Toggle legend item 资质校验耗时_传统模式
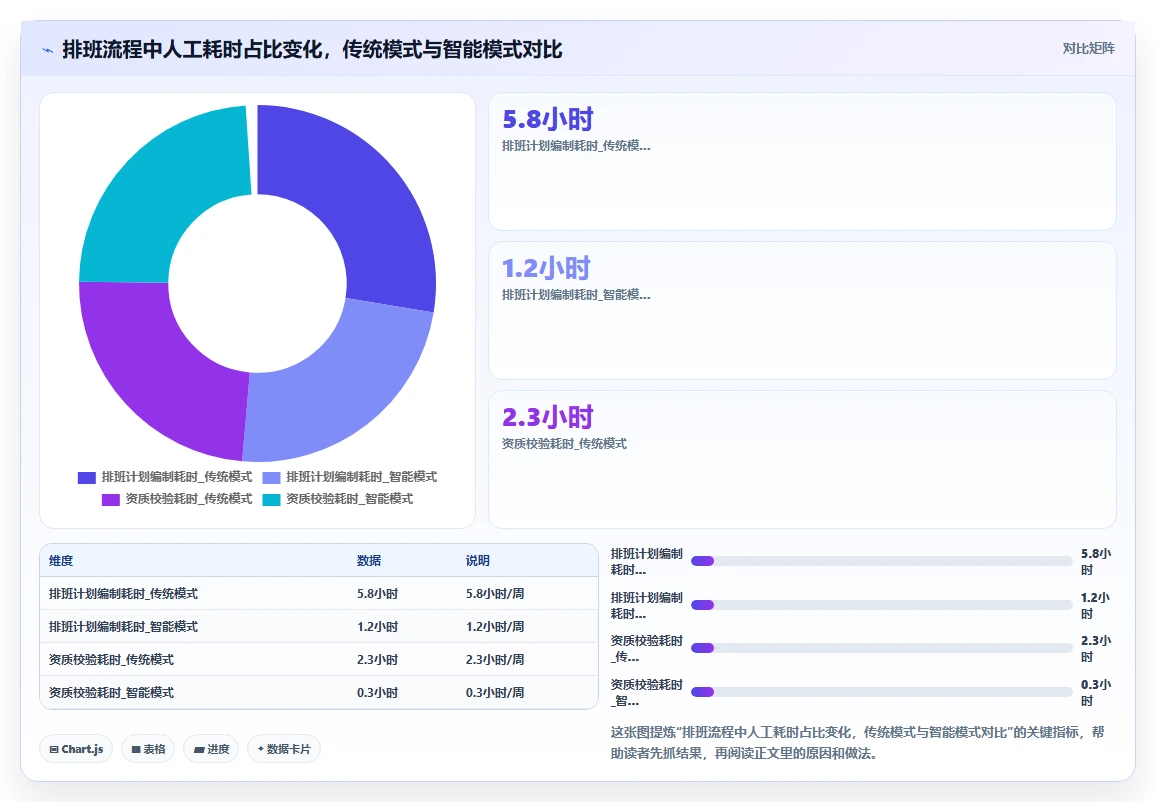The image size is (1156, 802). 177,499
